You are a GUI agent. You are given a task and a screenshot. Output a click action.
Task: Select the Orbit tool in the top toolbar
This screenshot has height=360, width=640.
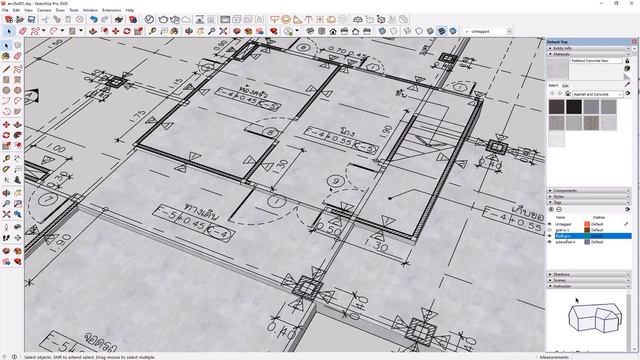click(189, 31)
